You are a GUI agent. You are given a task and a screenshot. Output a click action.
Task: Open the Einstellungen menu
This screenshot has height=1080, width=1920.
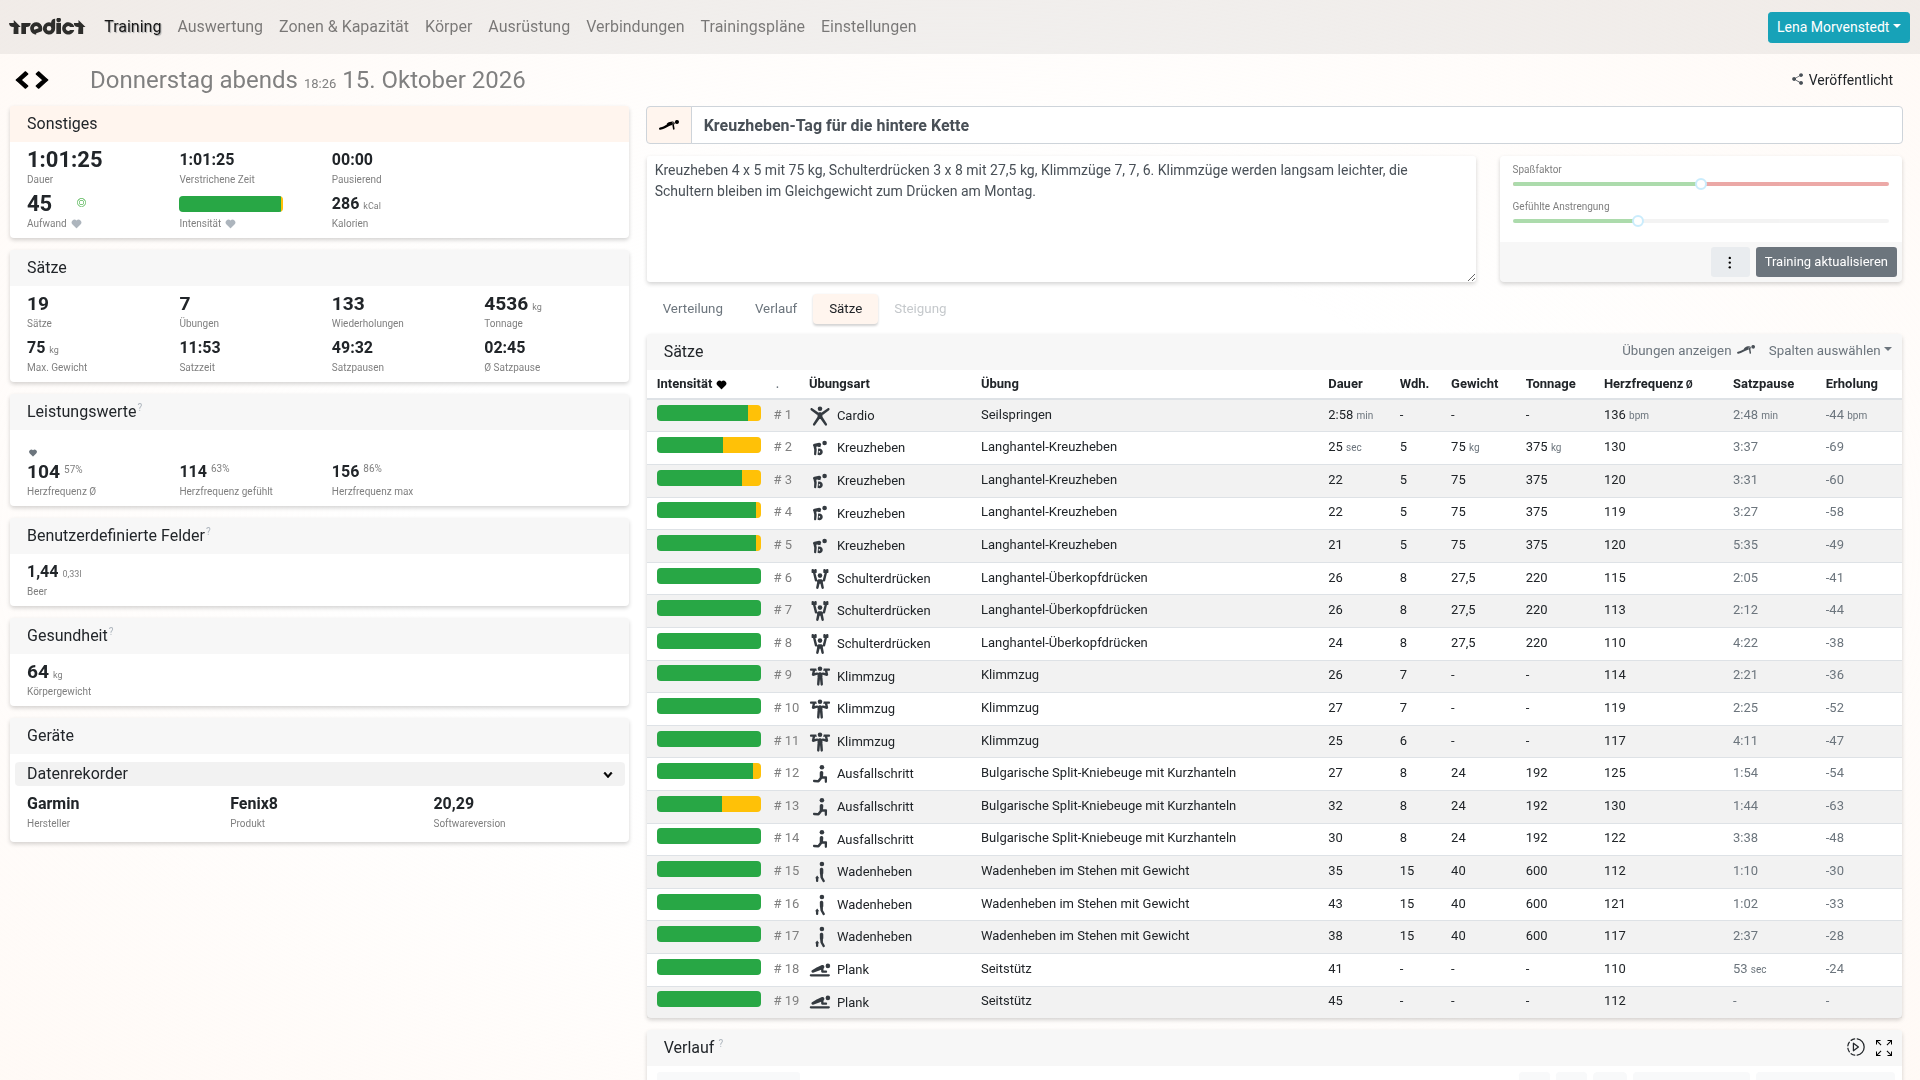(868, 27)
